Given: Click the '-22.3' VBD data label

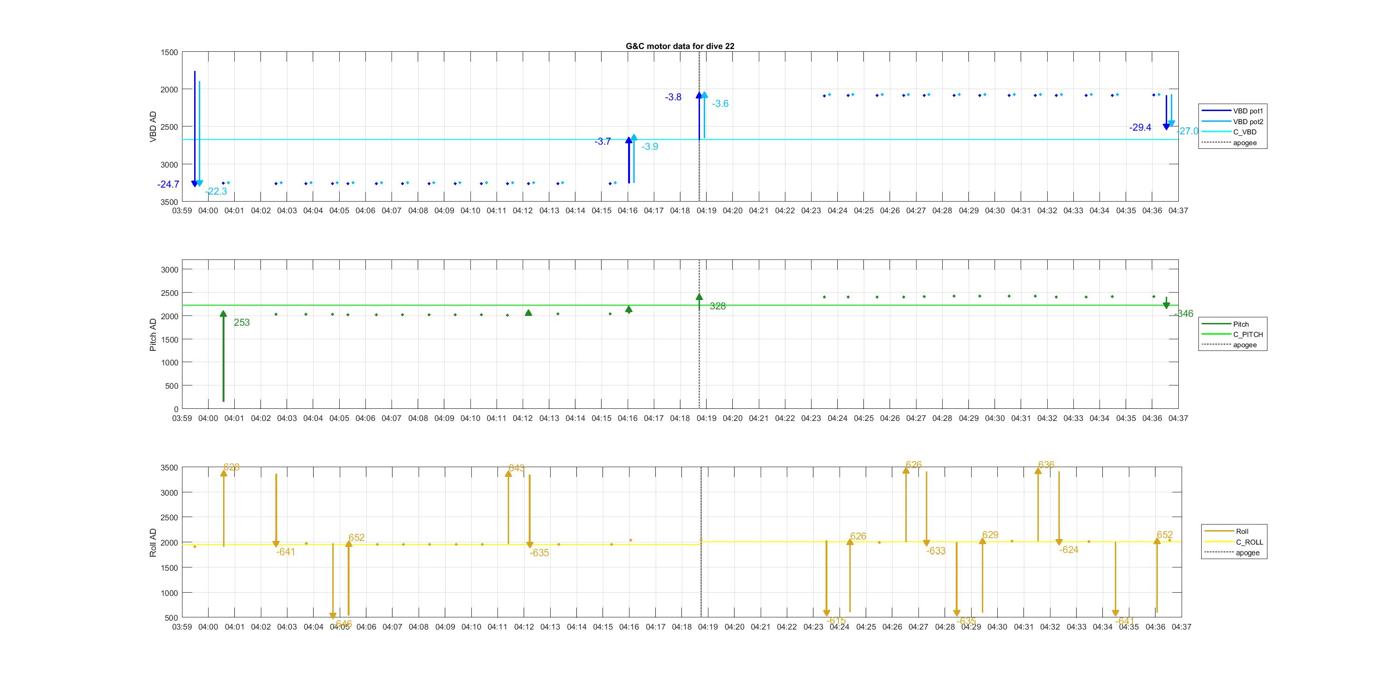Looking at the screenshot, I should (x=216, y=191).
